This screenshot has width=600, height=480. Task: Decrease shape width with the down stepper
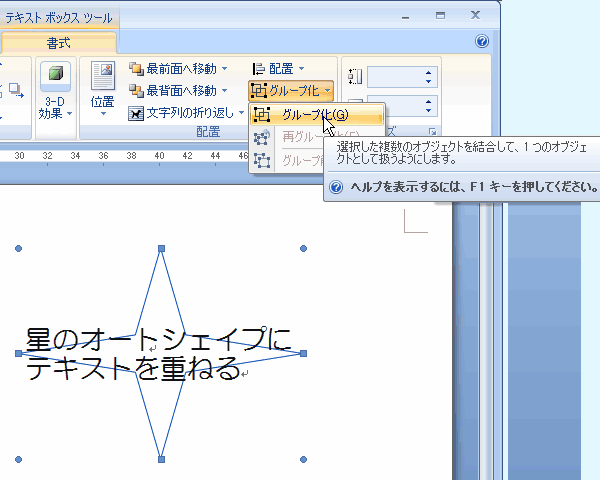point(429,110)
